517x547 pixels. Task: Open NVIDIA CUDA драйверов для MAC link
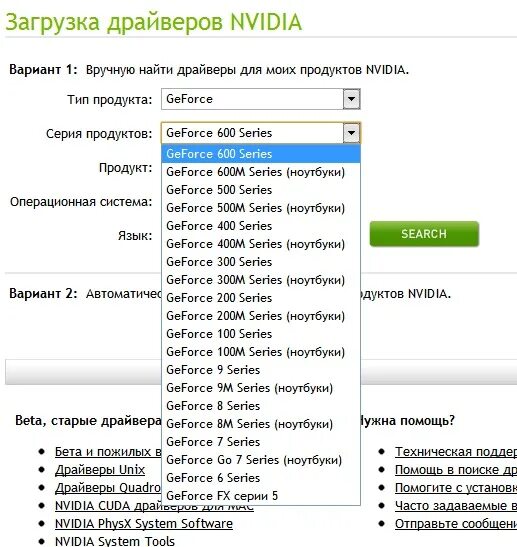coord(154,506)
